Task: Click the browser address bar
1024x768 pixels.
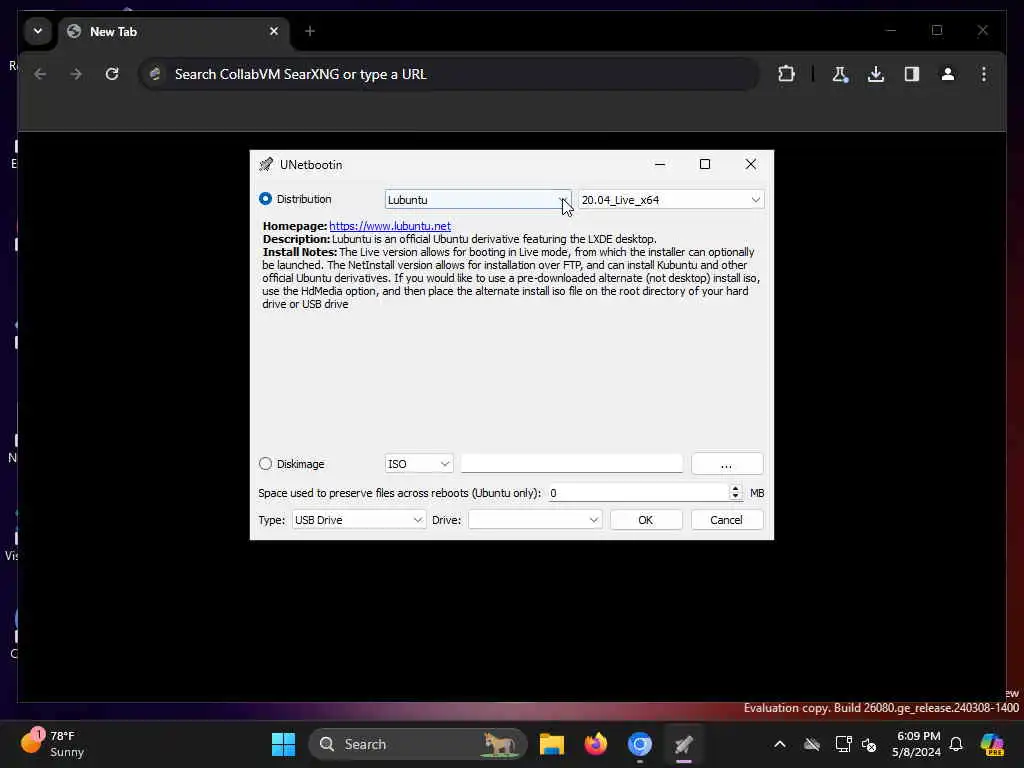Action: tap(450, 74)
